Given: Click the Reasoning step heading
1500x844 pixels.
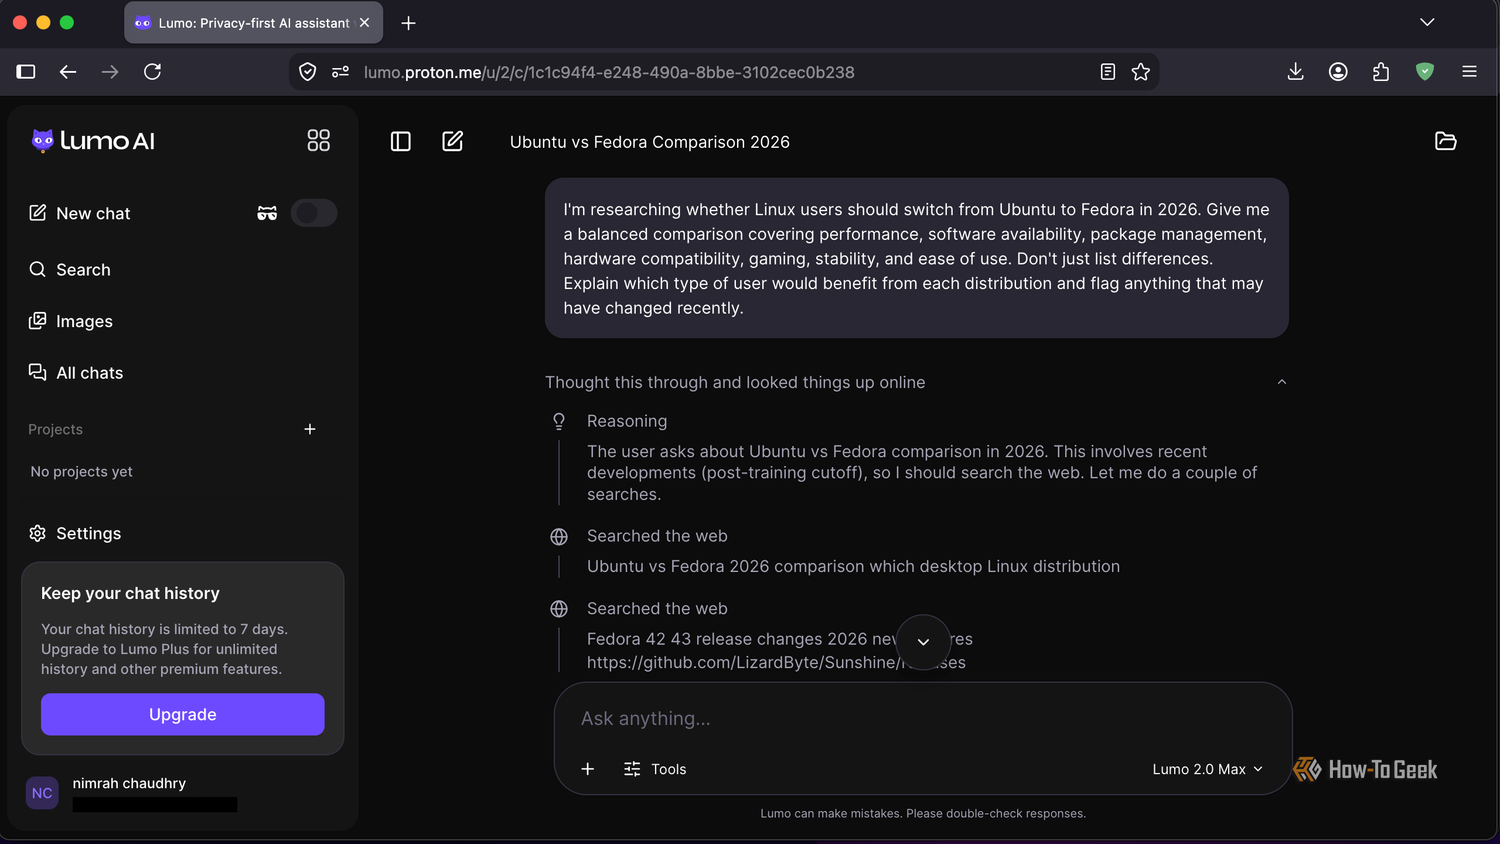Looking at the screenshot, I should coord(627,421).
